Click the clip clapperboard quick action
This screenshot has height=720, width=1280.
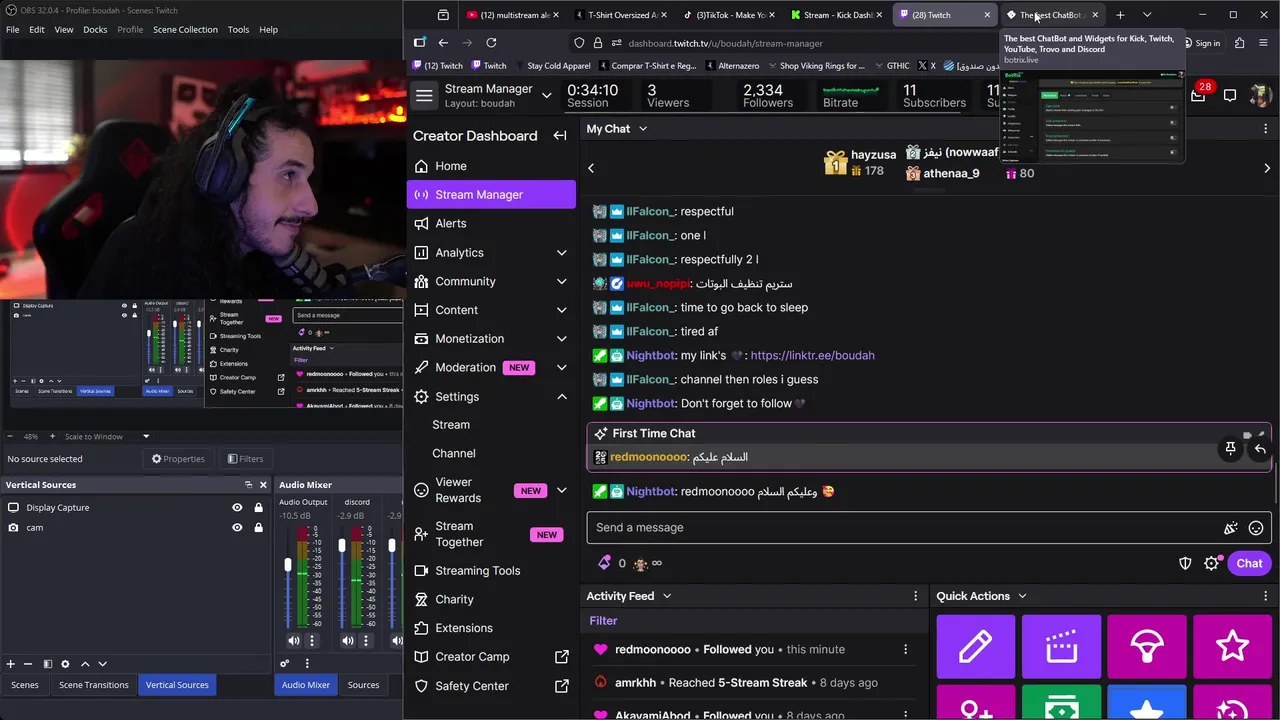pyautogui.click(x=1061, y=647)
